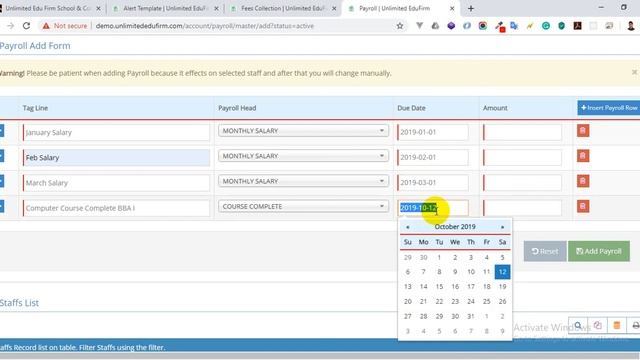Toggle checkbox for March Salary row
This screenshot has width=640, height=360.
pos(1,181)
